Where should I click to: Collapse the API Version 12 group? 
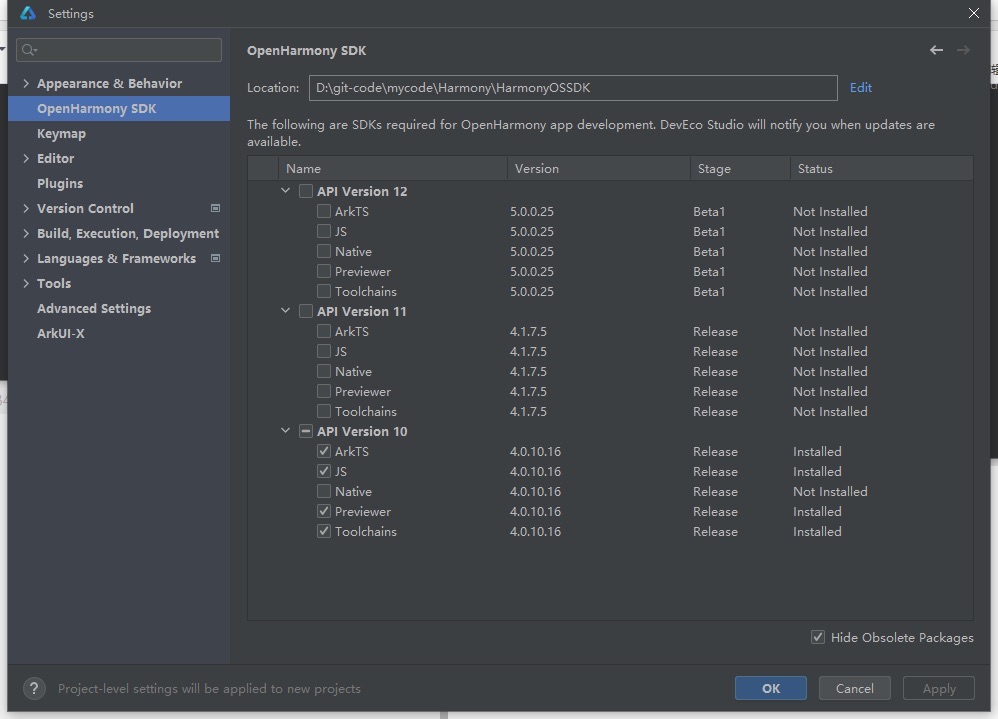[286, 191]
